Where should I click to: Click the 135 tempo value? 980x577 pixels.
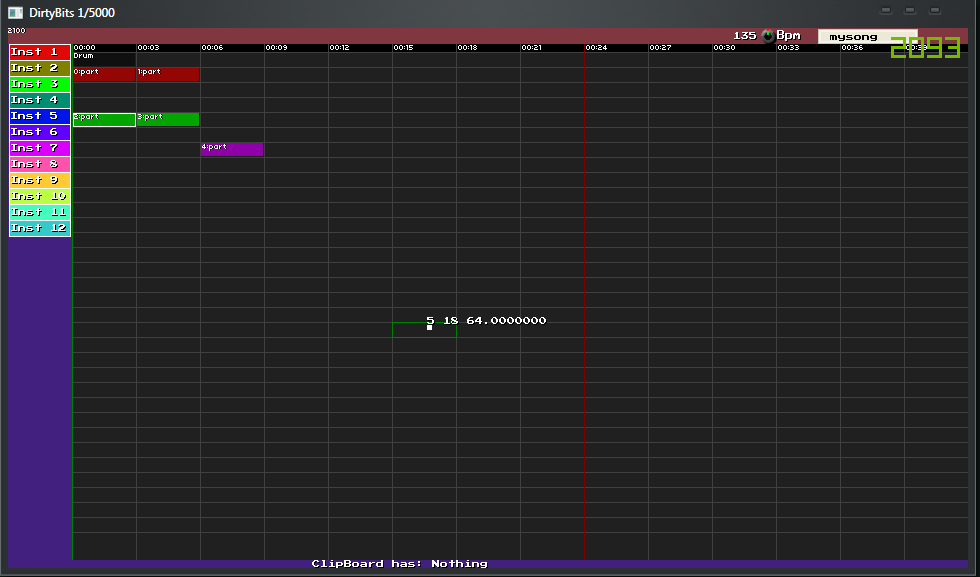745,36
